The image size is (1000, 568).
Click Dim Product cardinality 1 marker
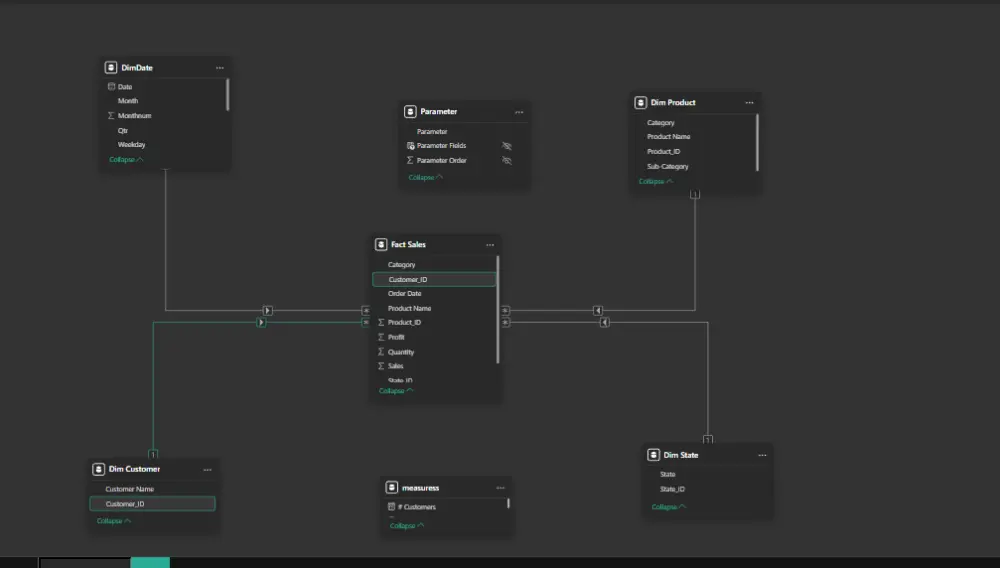pos(695,194)
